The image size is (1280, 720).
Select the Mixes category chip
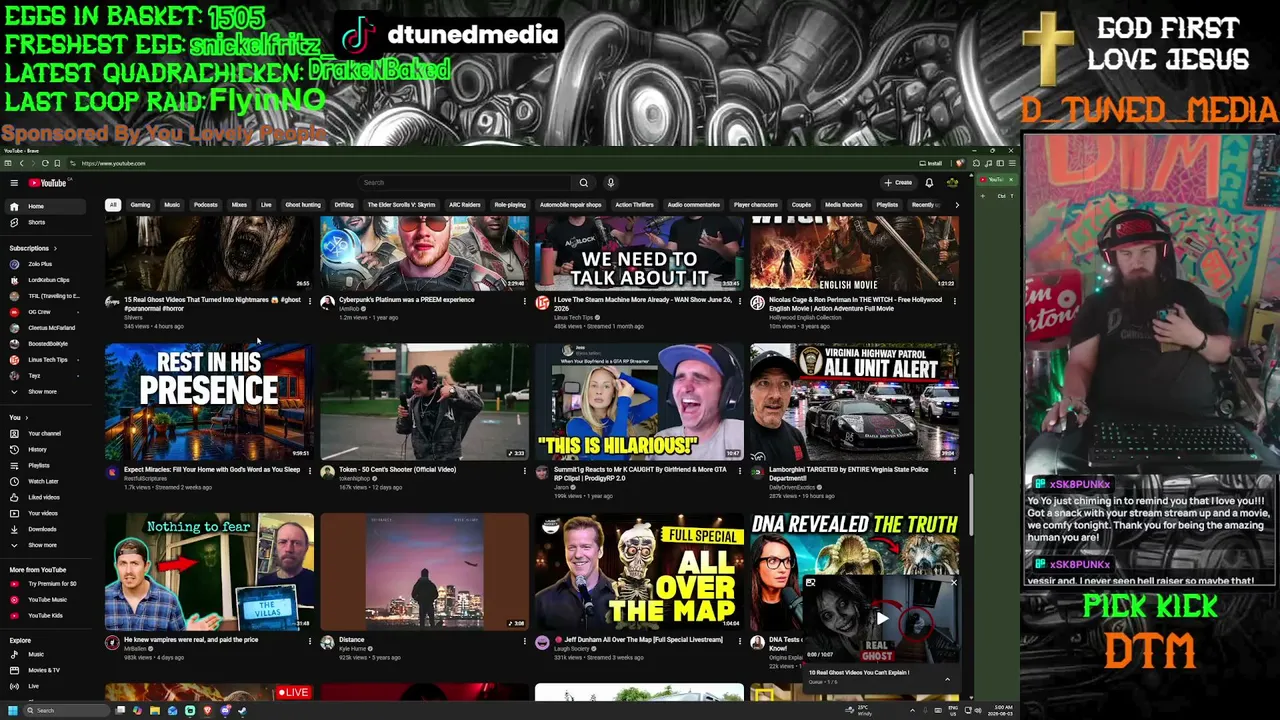coord(239,205)
